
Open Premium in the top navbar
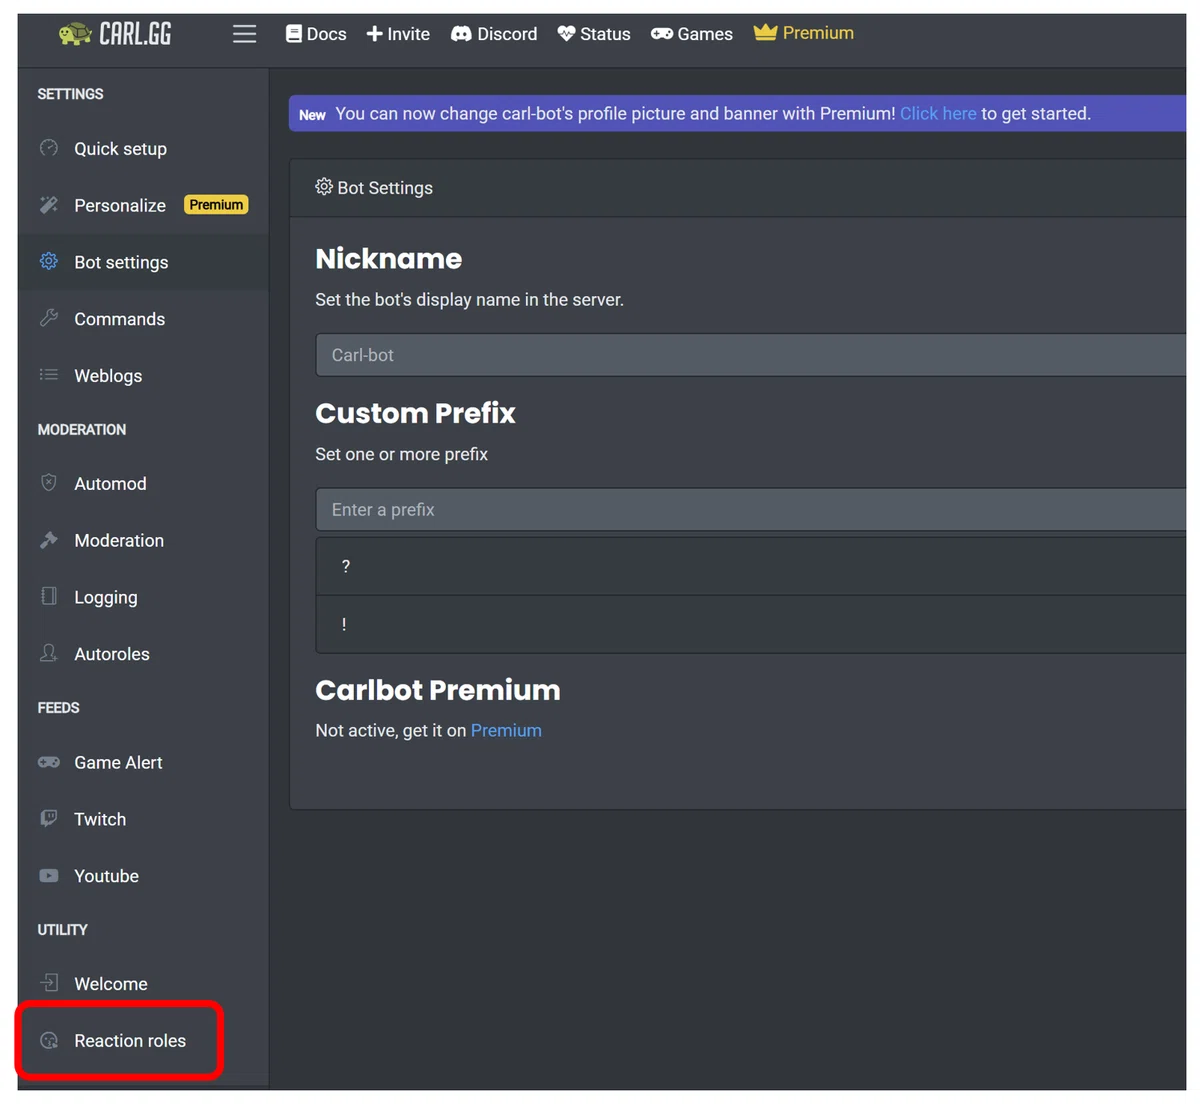(x=804, y=33)
